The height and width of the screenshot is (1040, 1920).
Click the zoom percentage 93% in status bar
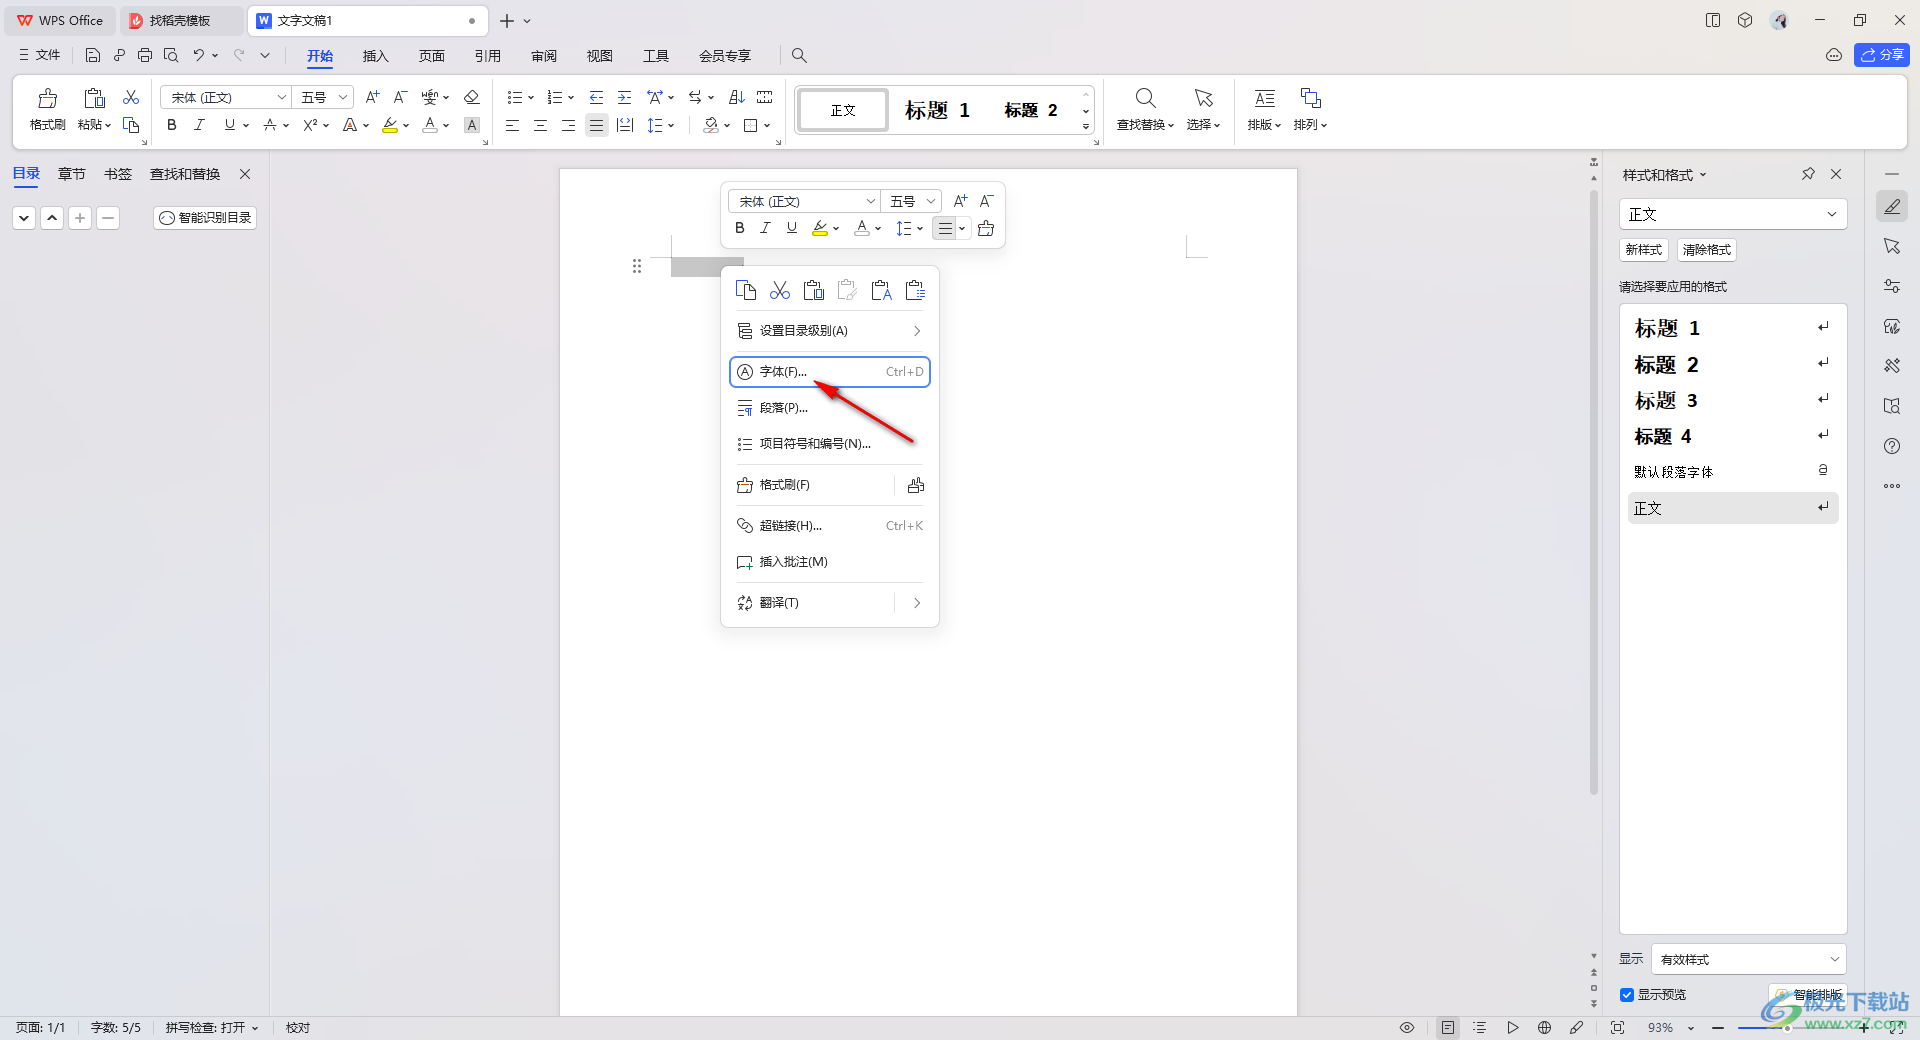[x=1661, y=1027]
